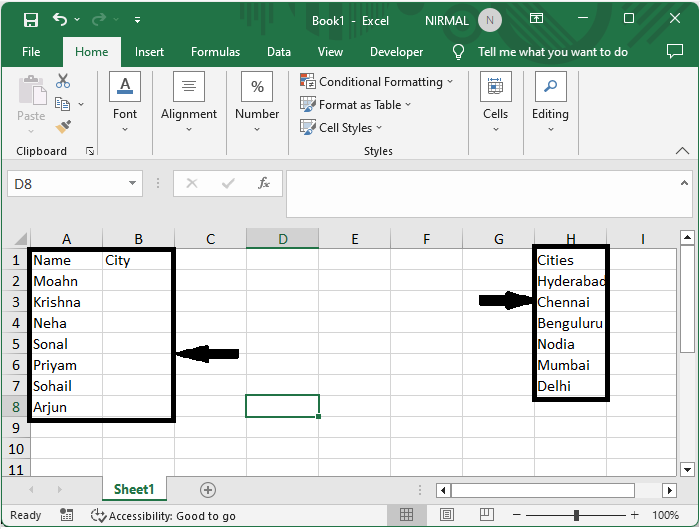Switch to Normal view
The width and height of the screenshot is (700, 529).
(406, 515)
